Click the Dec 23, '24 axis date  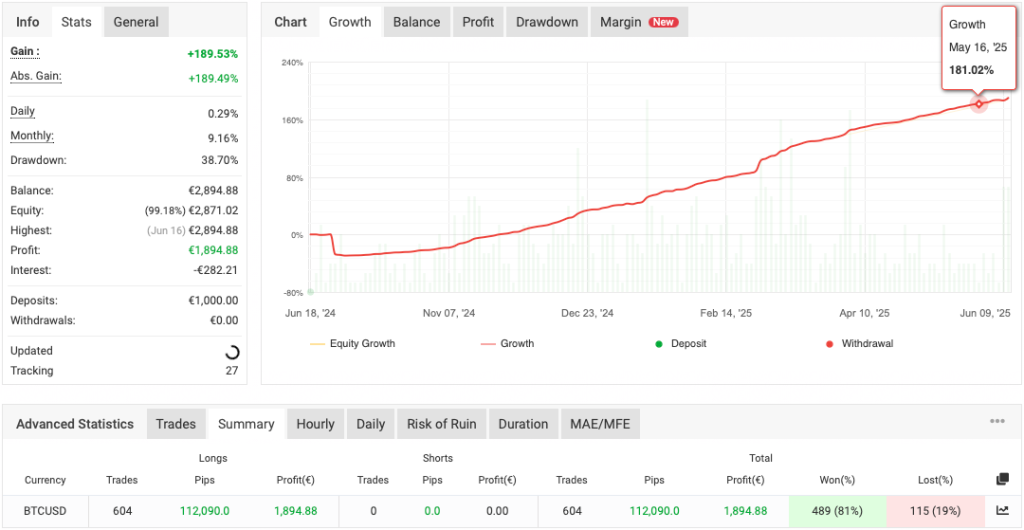click(587, 313)
